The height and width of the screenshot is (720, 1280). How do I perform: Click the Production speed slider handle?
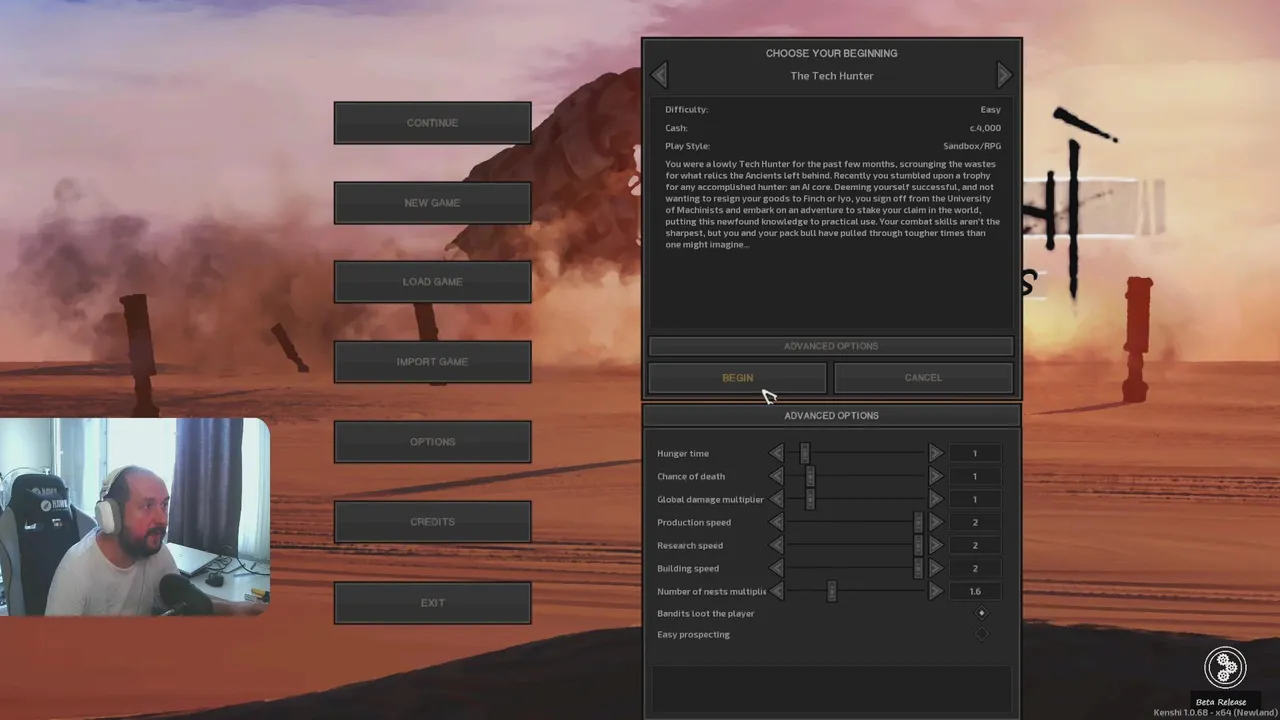point(918,522)
